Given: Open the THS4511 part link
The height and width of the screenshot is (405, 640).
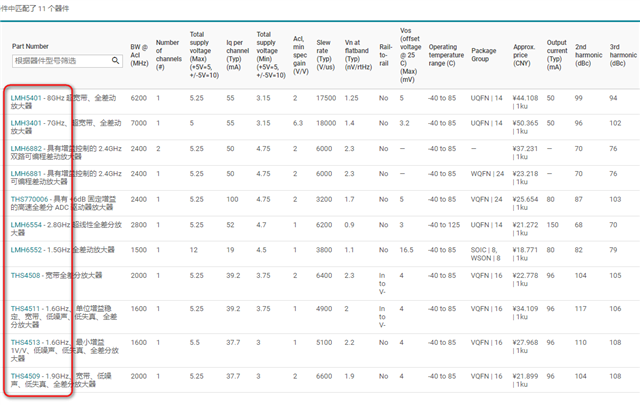Looking at the screenshot, I should 25,309.
